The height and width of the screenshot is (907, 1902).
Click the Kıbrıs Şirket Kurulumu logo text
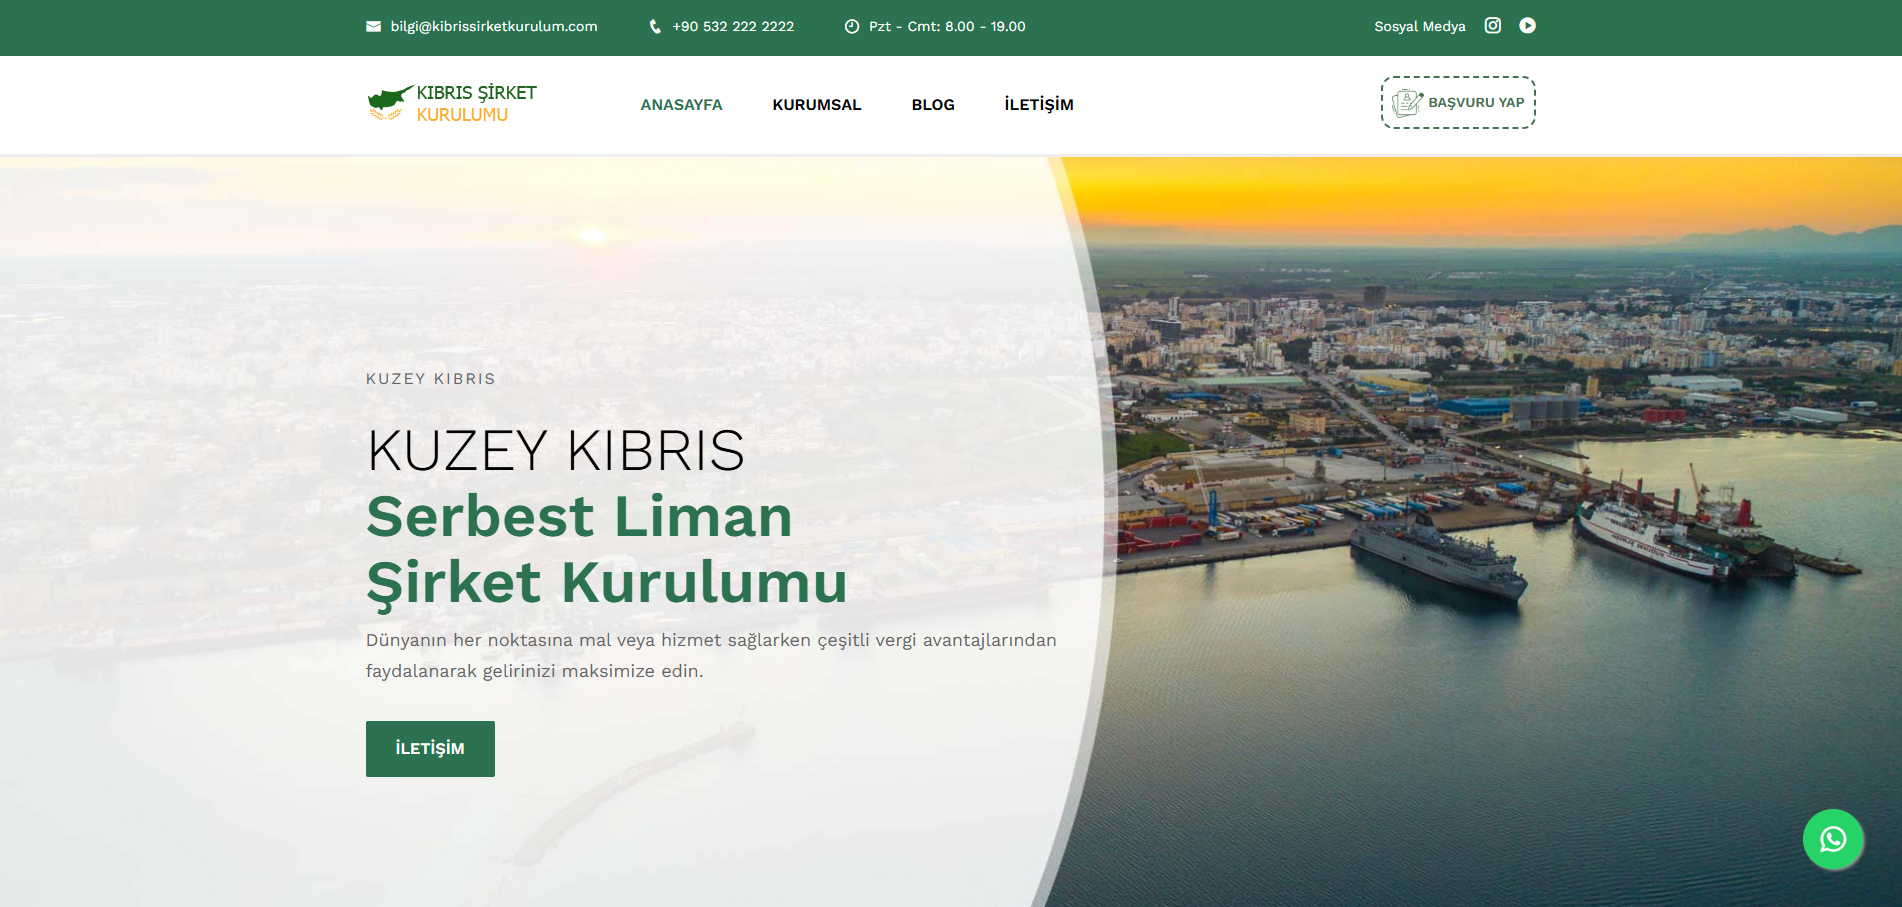coord(476,103)
